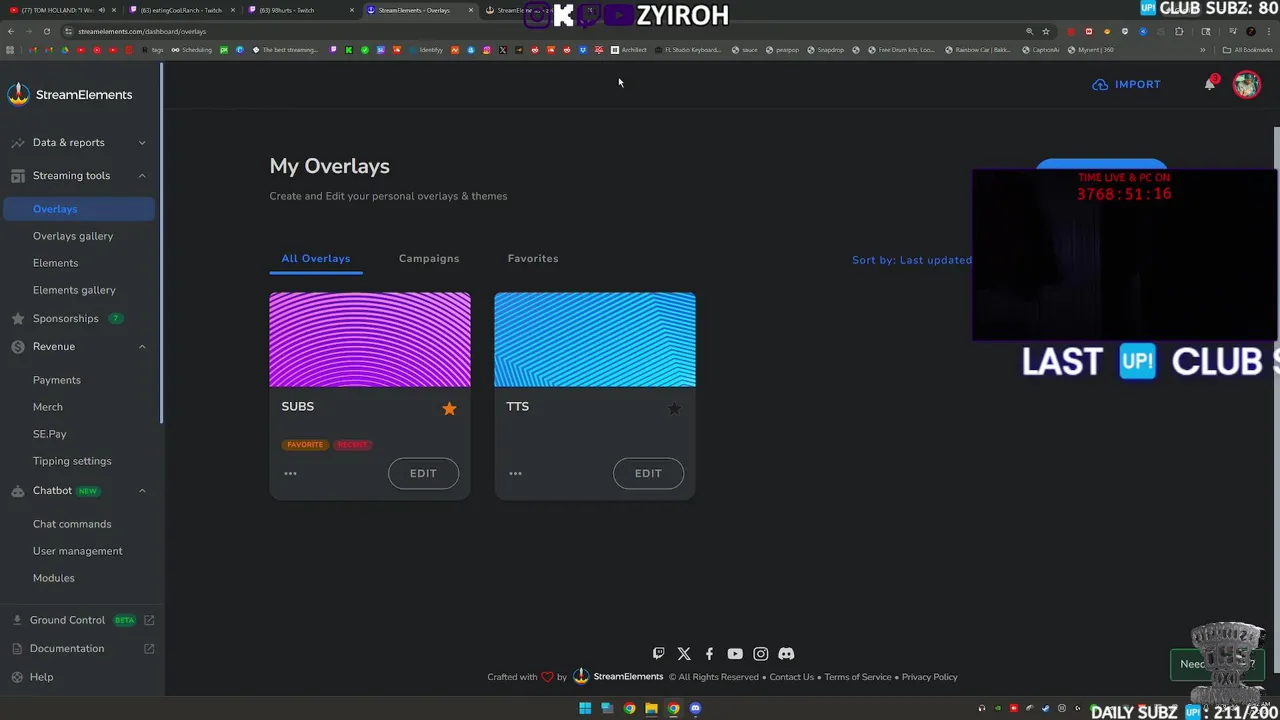Click the Data & reports chart icon
The width and height of the screenshot is (1280, 720).
(x=18, y=143)
